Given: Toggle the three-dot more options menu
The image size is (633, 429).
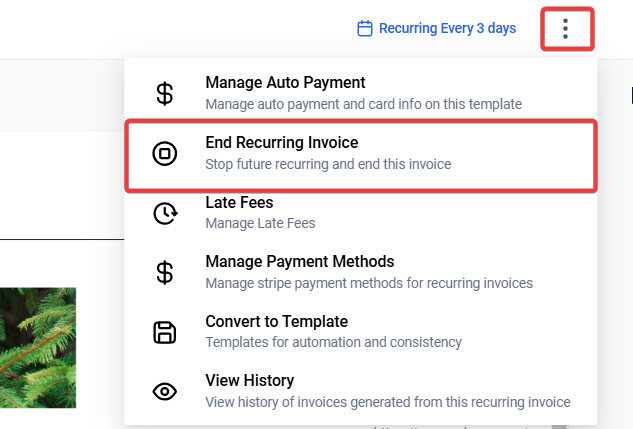Looking at the screenshot, I should 566,29.
